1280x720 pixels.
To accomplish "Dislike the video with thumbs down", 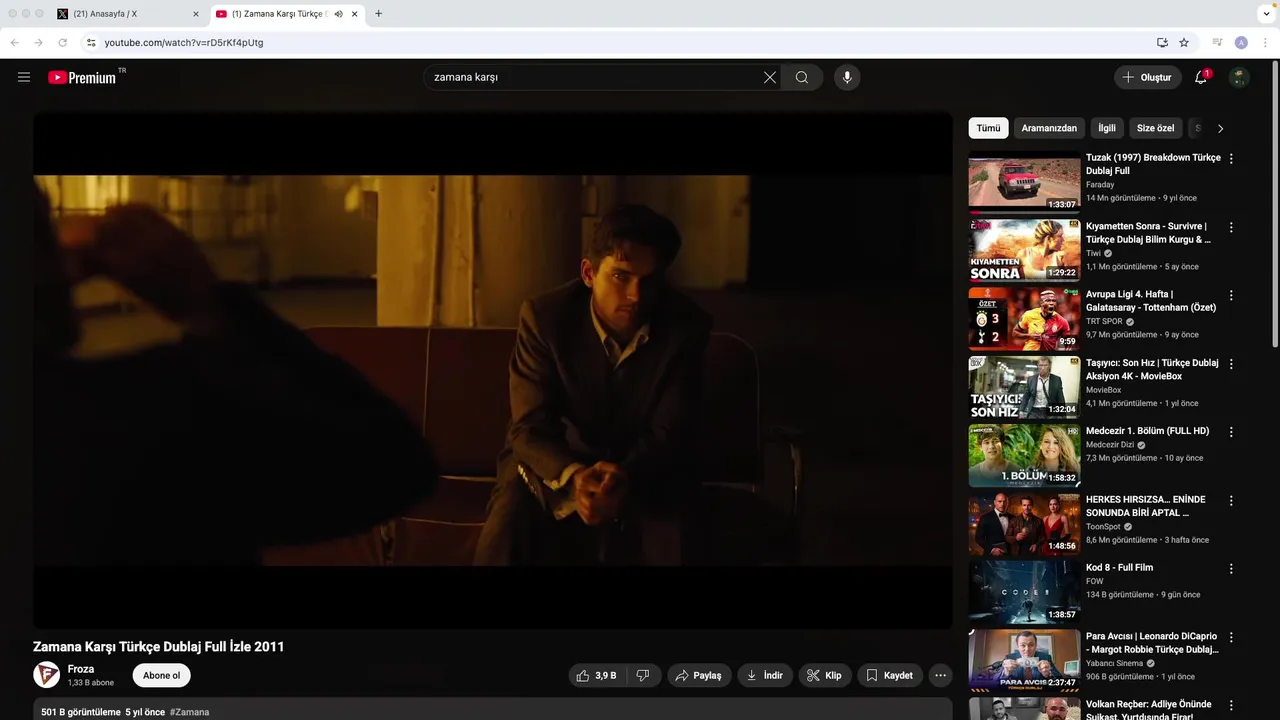I will (643, 675).
